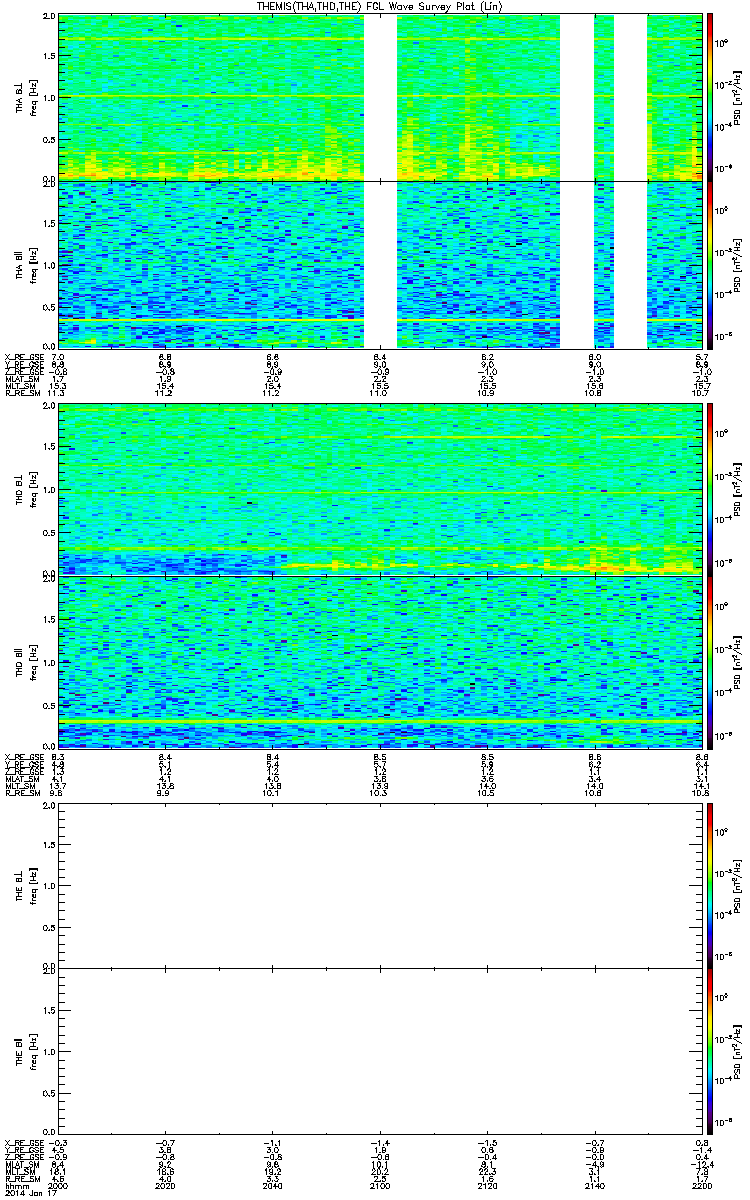Click the PSD color bar beside THE B-parallel
The image size is (750, 1200).
coord(710,1051)
